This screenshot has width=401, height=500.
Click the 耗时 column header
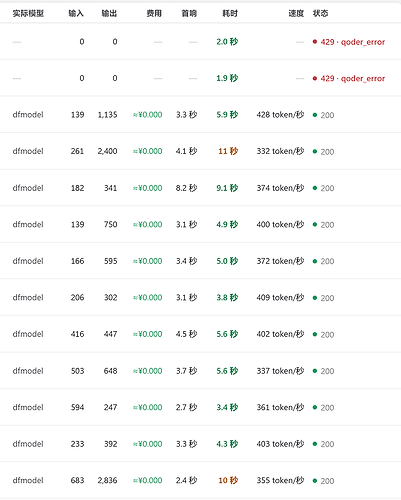click(230, 13)
